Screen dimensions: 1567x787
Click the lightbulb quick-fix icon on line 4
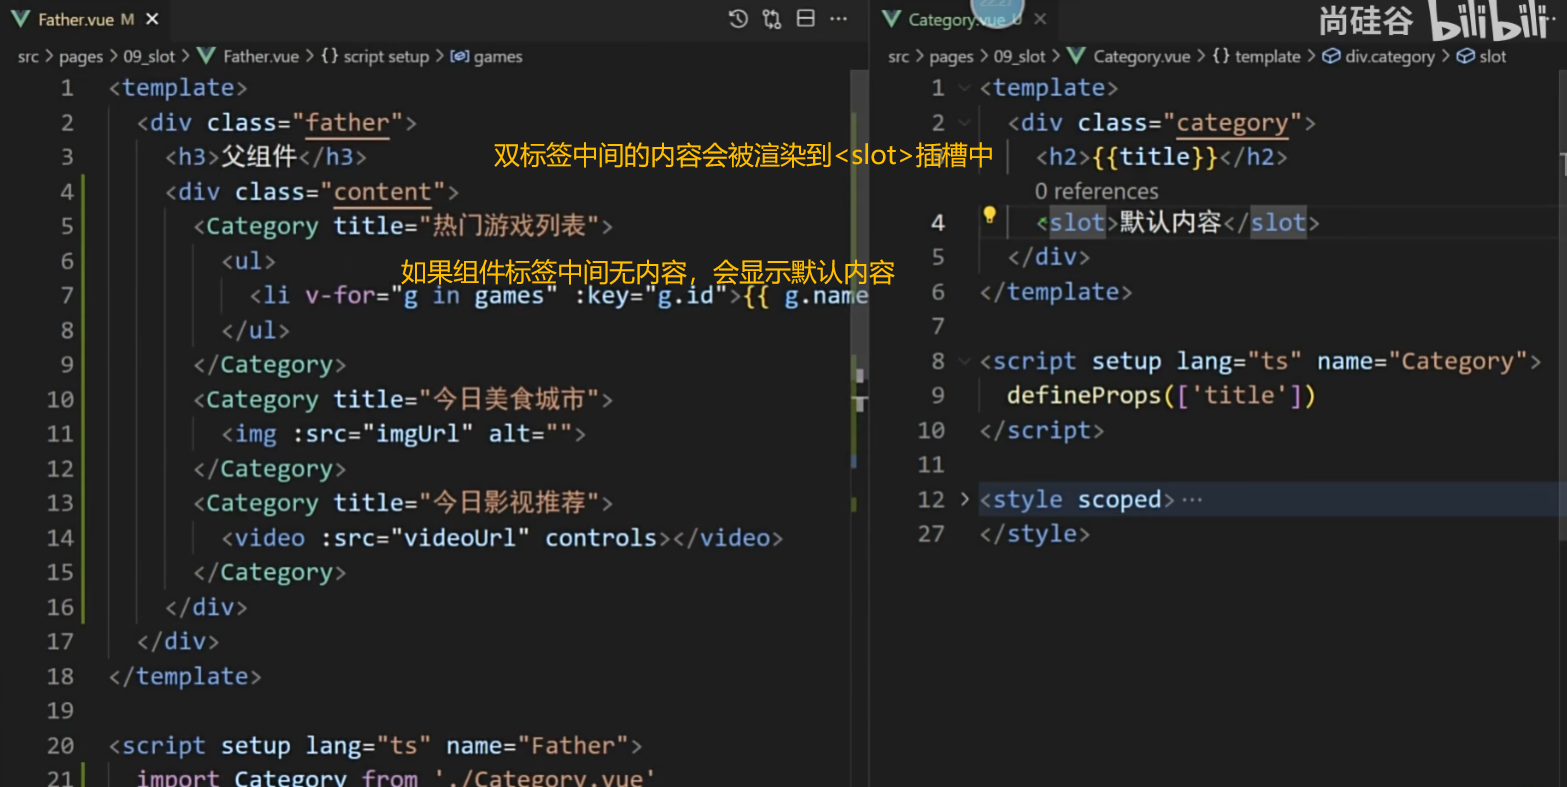click(989, 215)
